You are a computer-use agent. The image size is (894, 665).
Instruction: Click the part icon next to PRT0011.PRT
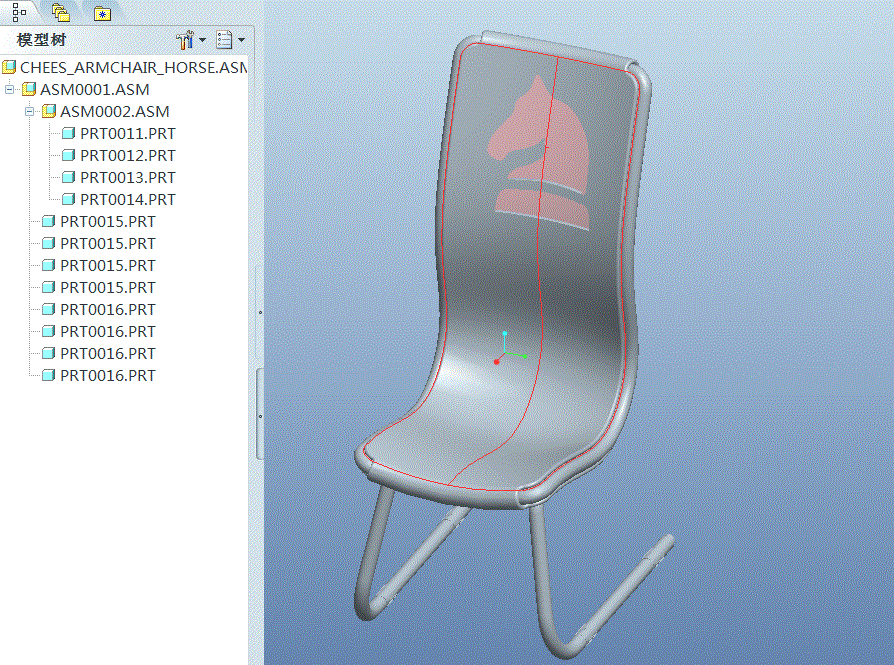(x=68, y=133)
